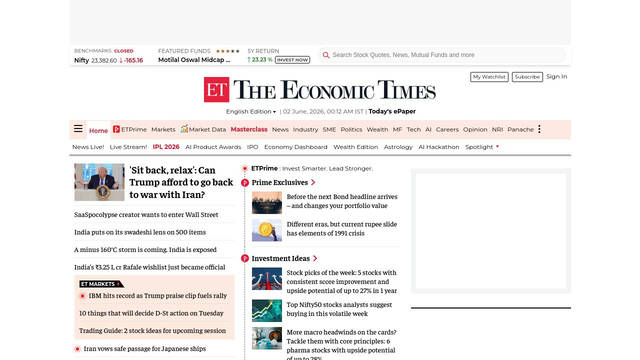Open the pharma stocks article thumbnail
Viewport: 640px width, 360px height.
coord(267,338)
